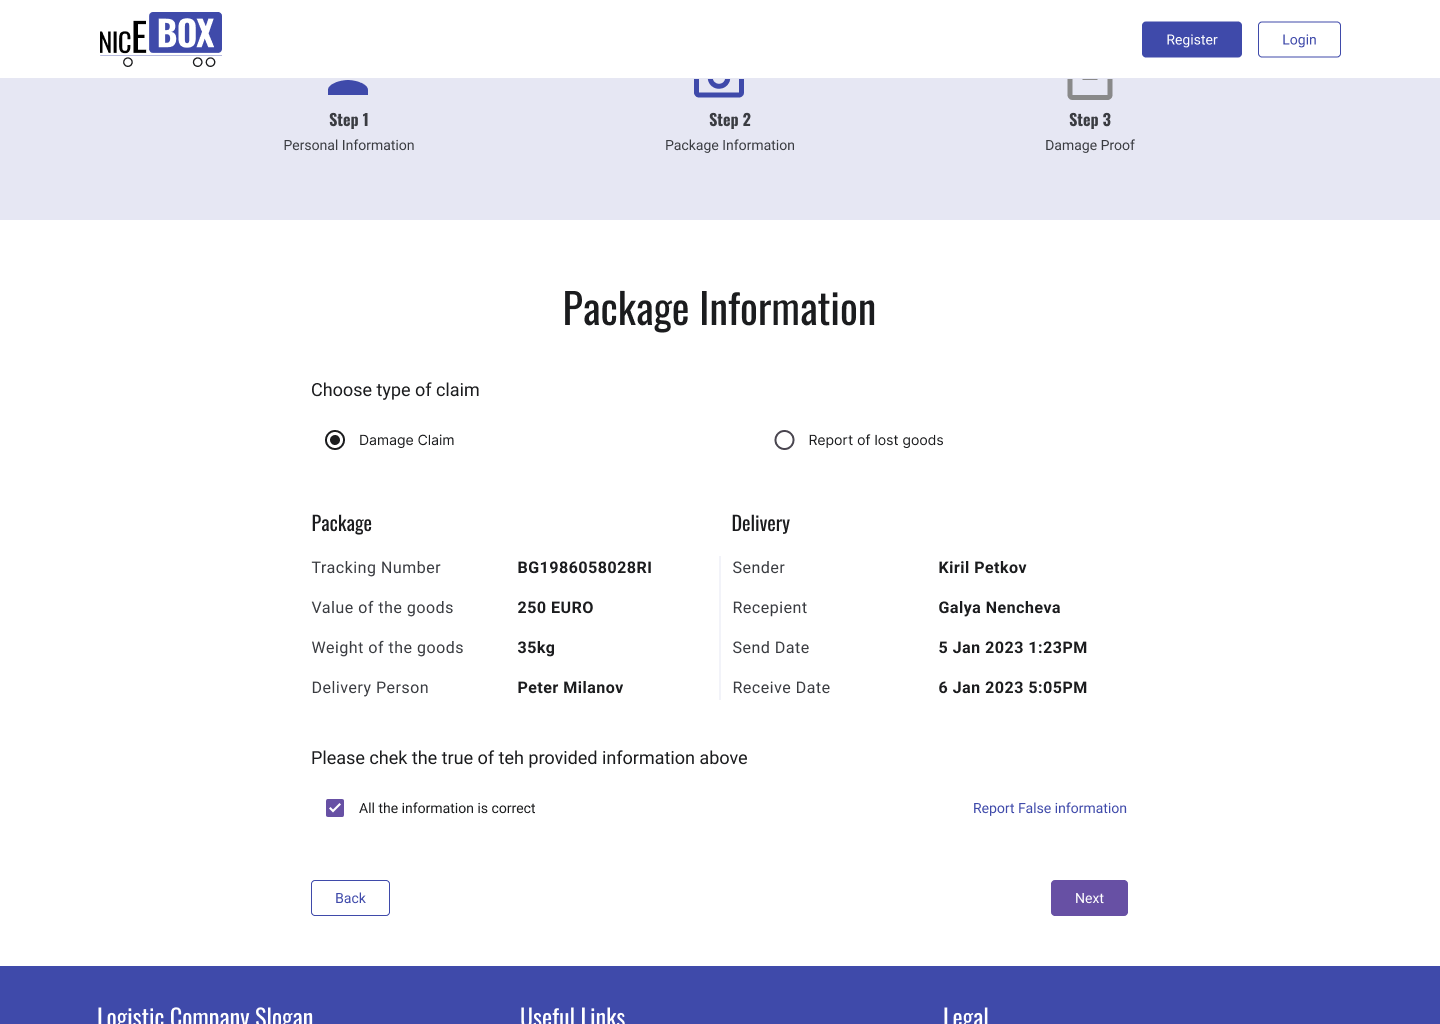Click the Step 3 grey icon
This screenshot has width=1440, height=1024.
pyautogui.click(x=1089, y=89)
